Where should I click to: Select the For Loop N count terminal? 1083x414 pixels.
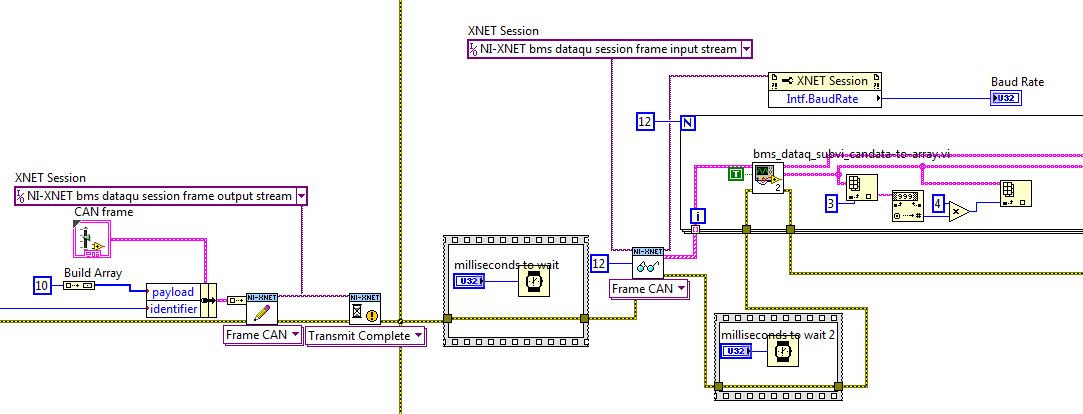pyautogui.click(x=689, y=123)
